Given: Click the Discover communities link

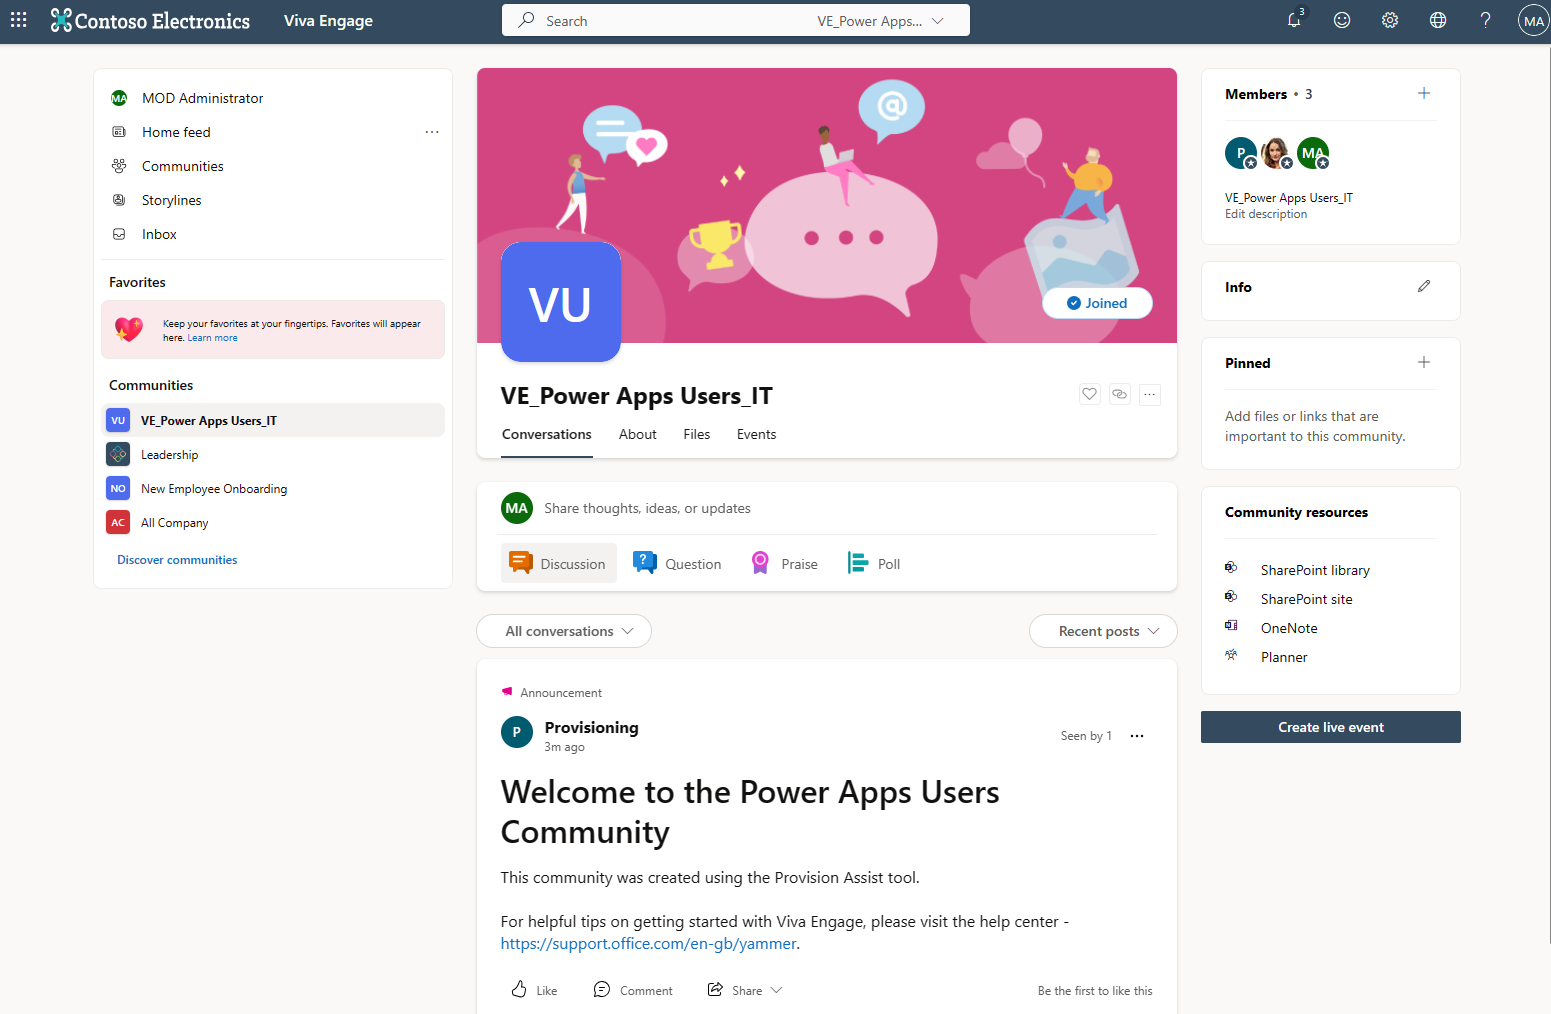Looking at the screenshot, I should (x=177, y=560).
